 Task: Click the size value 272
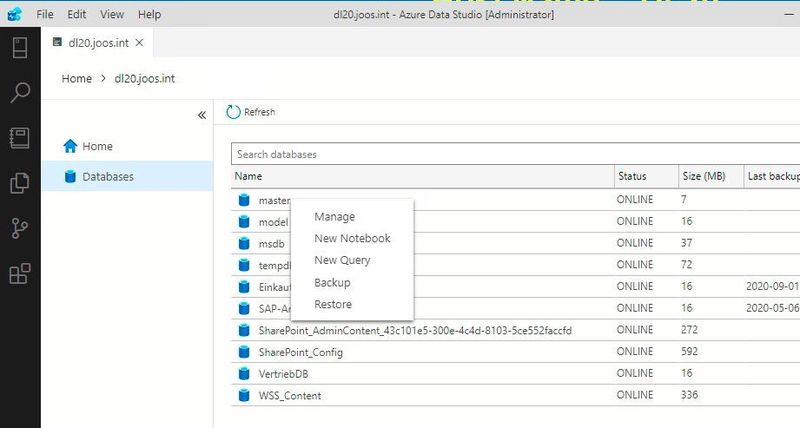tap(689, 330)
